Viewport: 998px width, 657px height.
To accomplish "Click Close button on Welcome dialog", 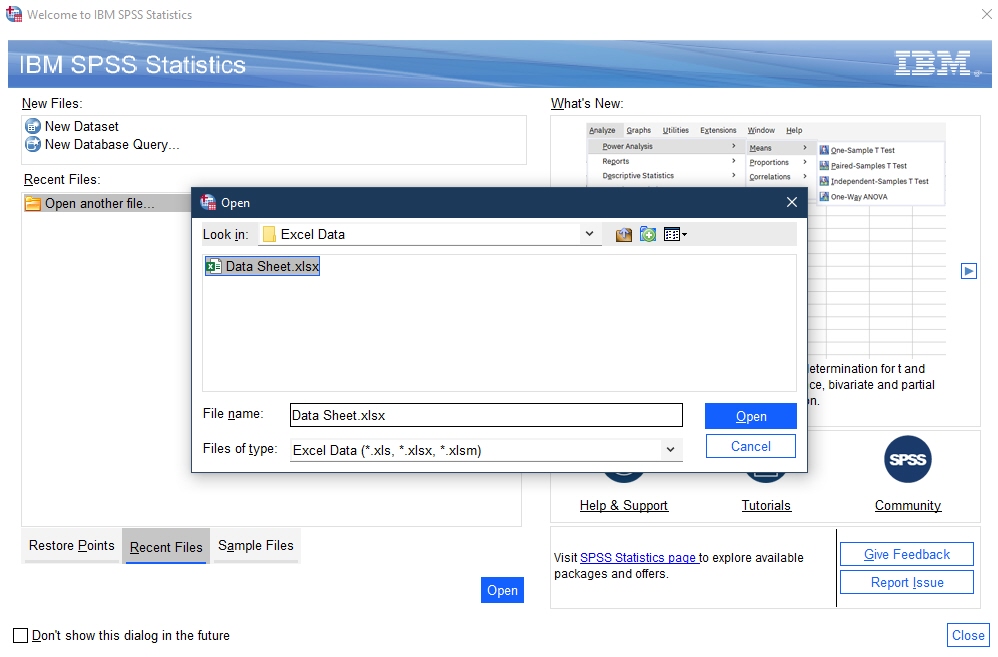I will pos(968,635).
